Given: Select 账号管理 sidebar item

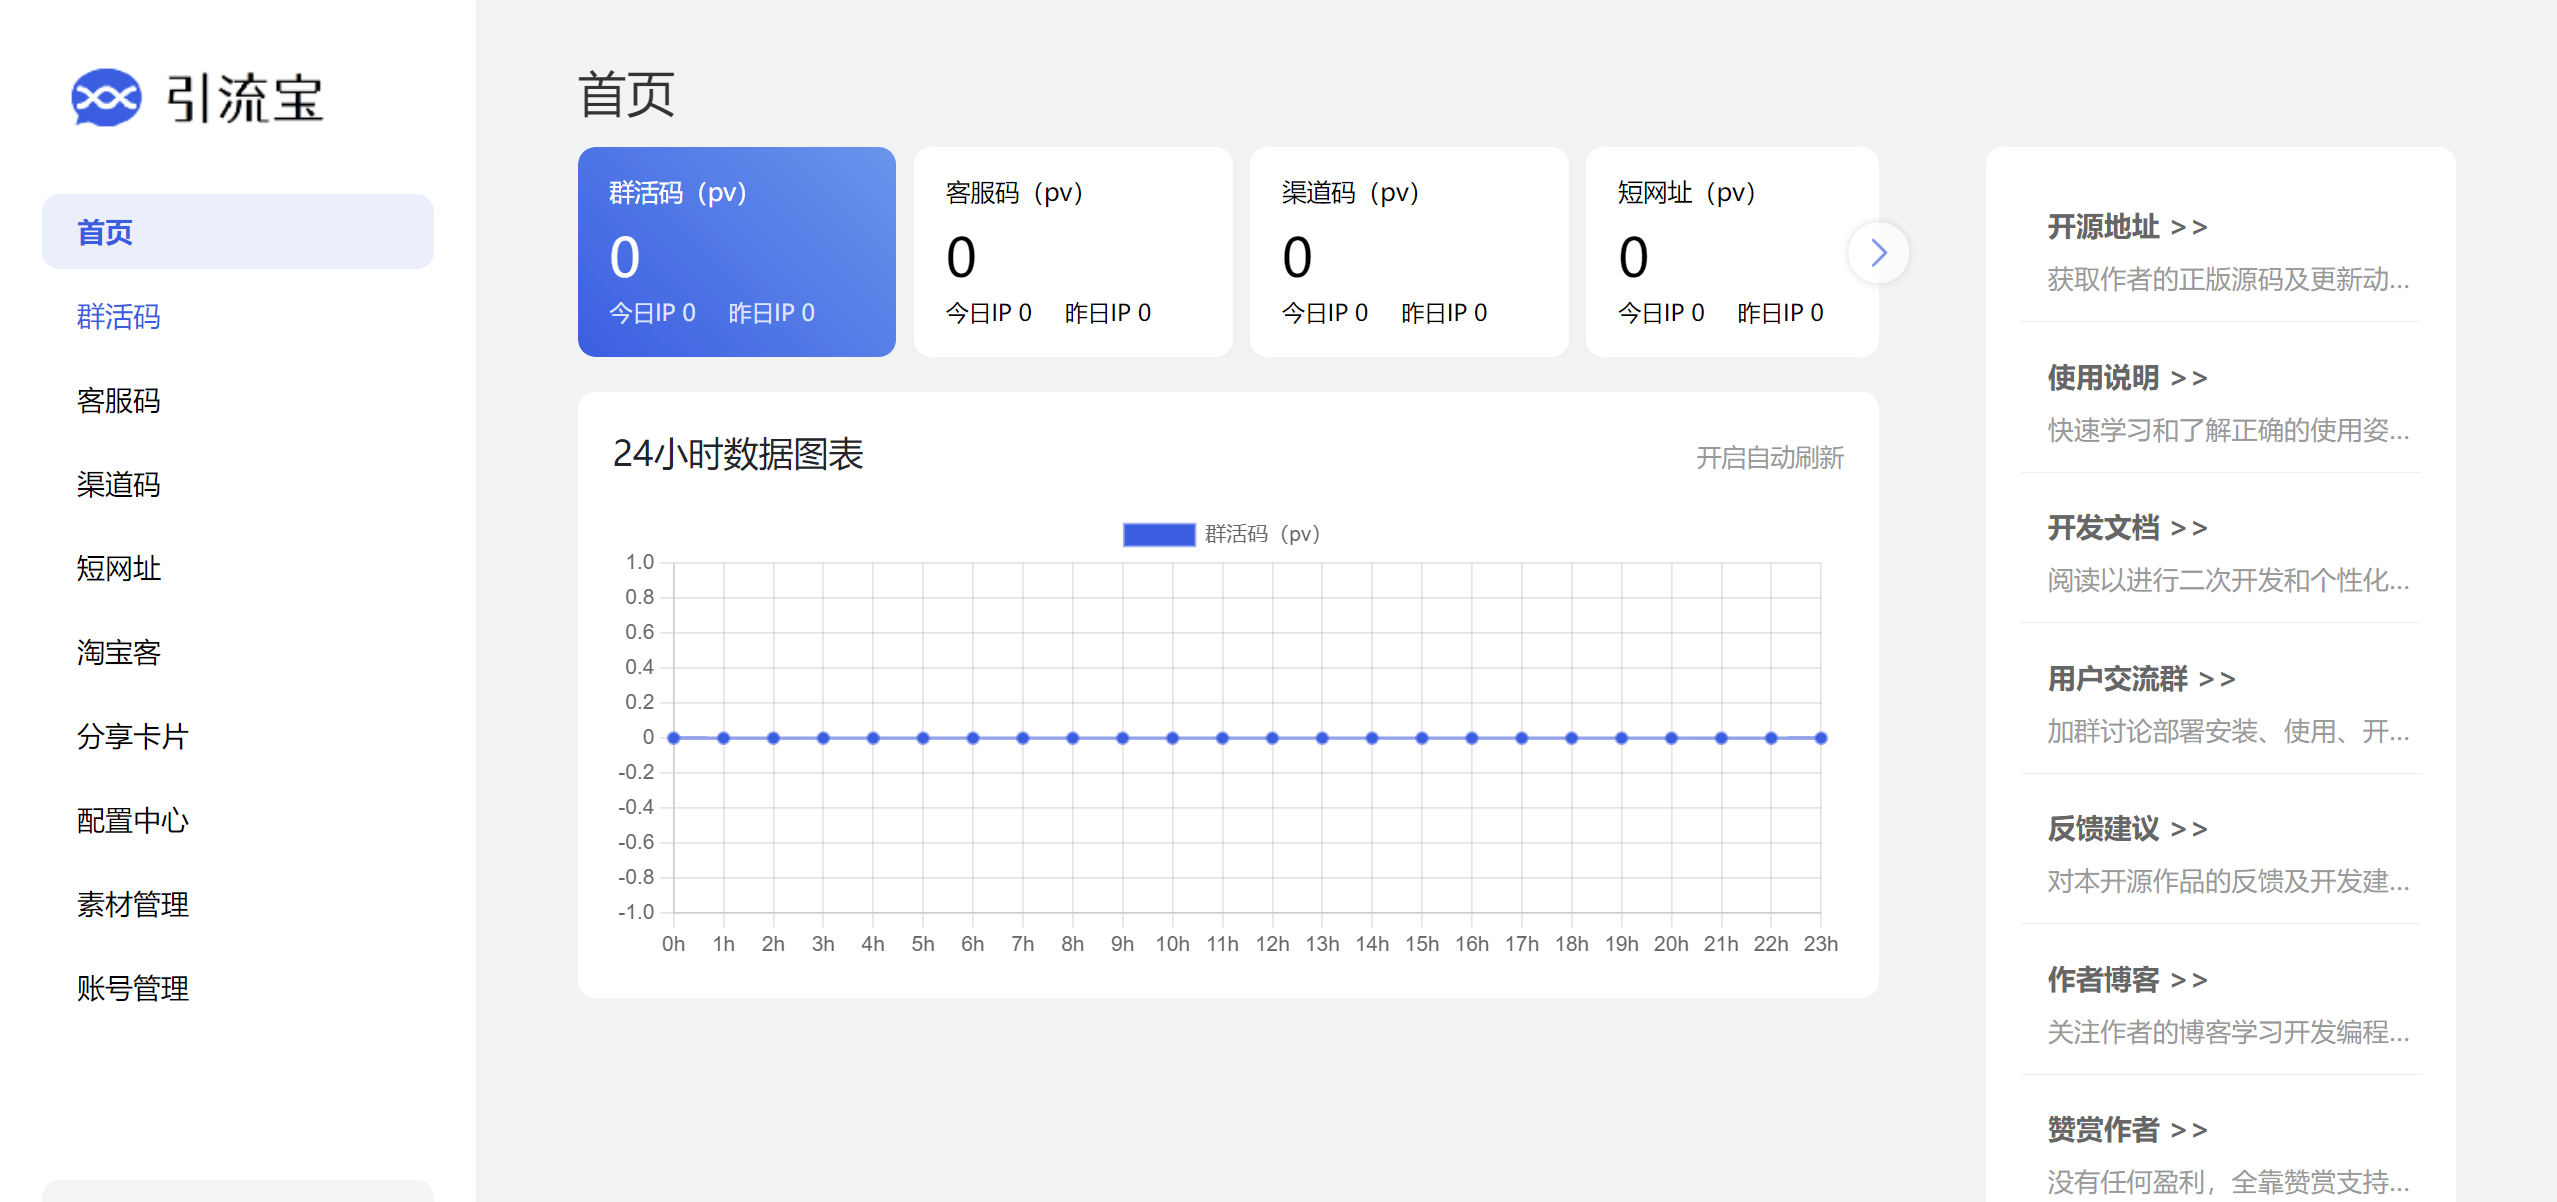Looking at the screenshot, I should (132, 989).
